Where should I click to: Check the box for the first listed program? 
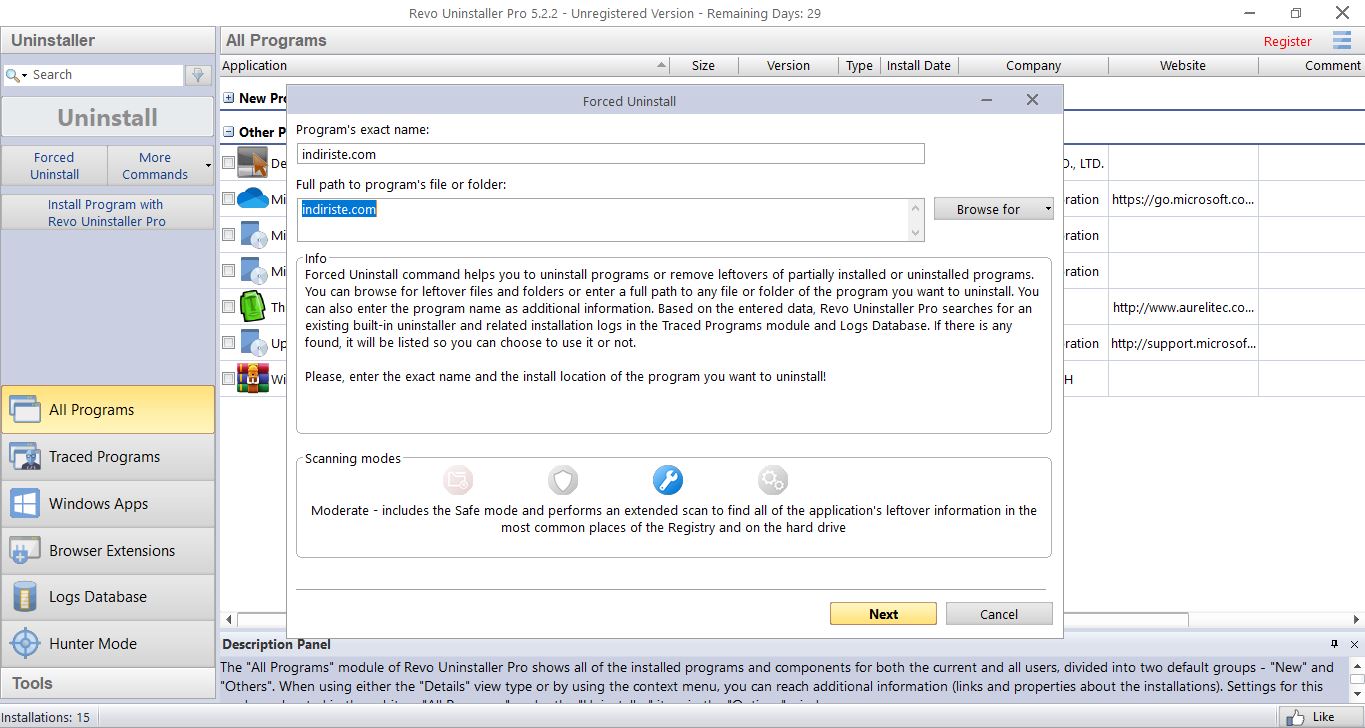tap(229, 163)
